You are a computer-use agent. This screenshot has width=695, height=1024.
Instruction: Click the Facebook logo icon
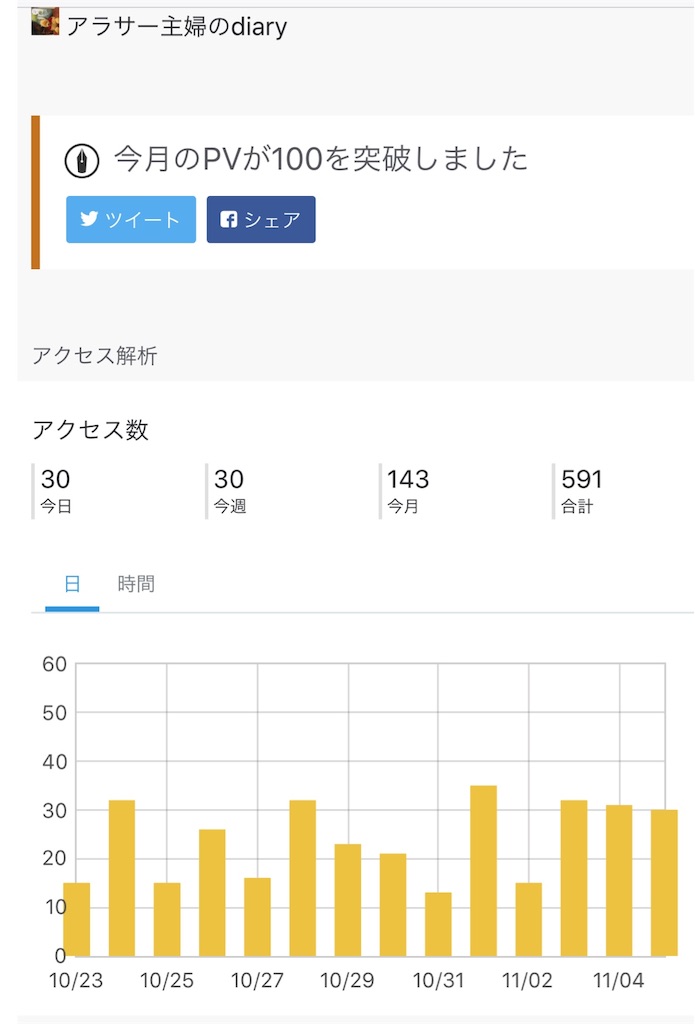[x=229, y=219]
